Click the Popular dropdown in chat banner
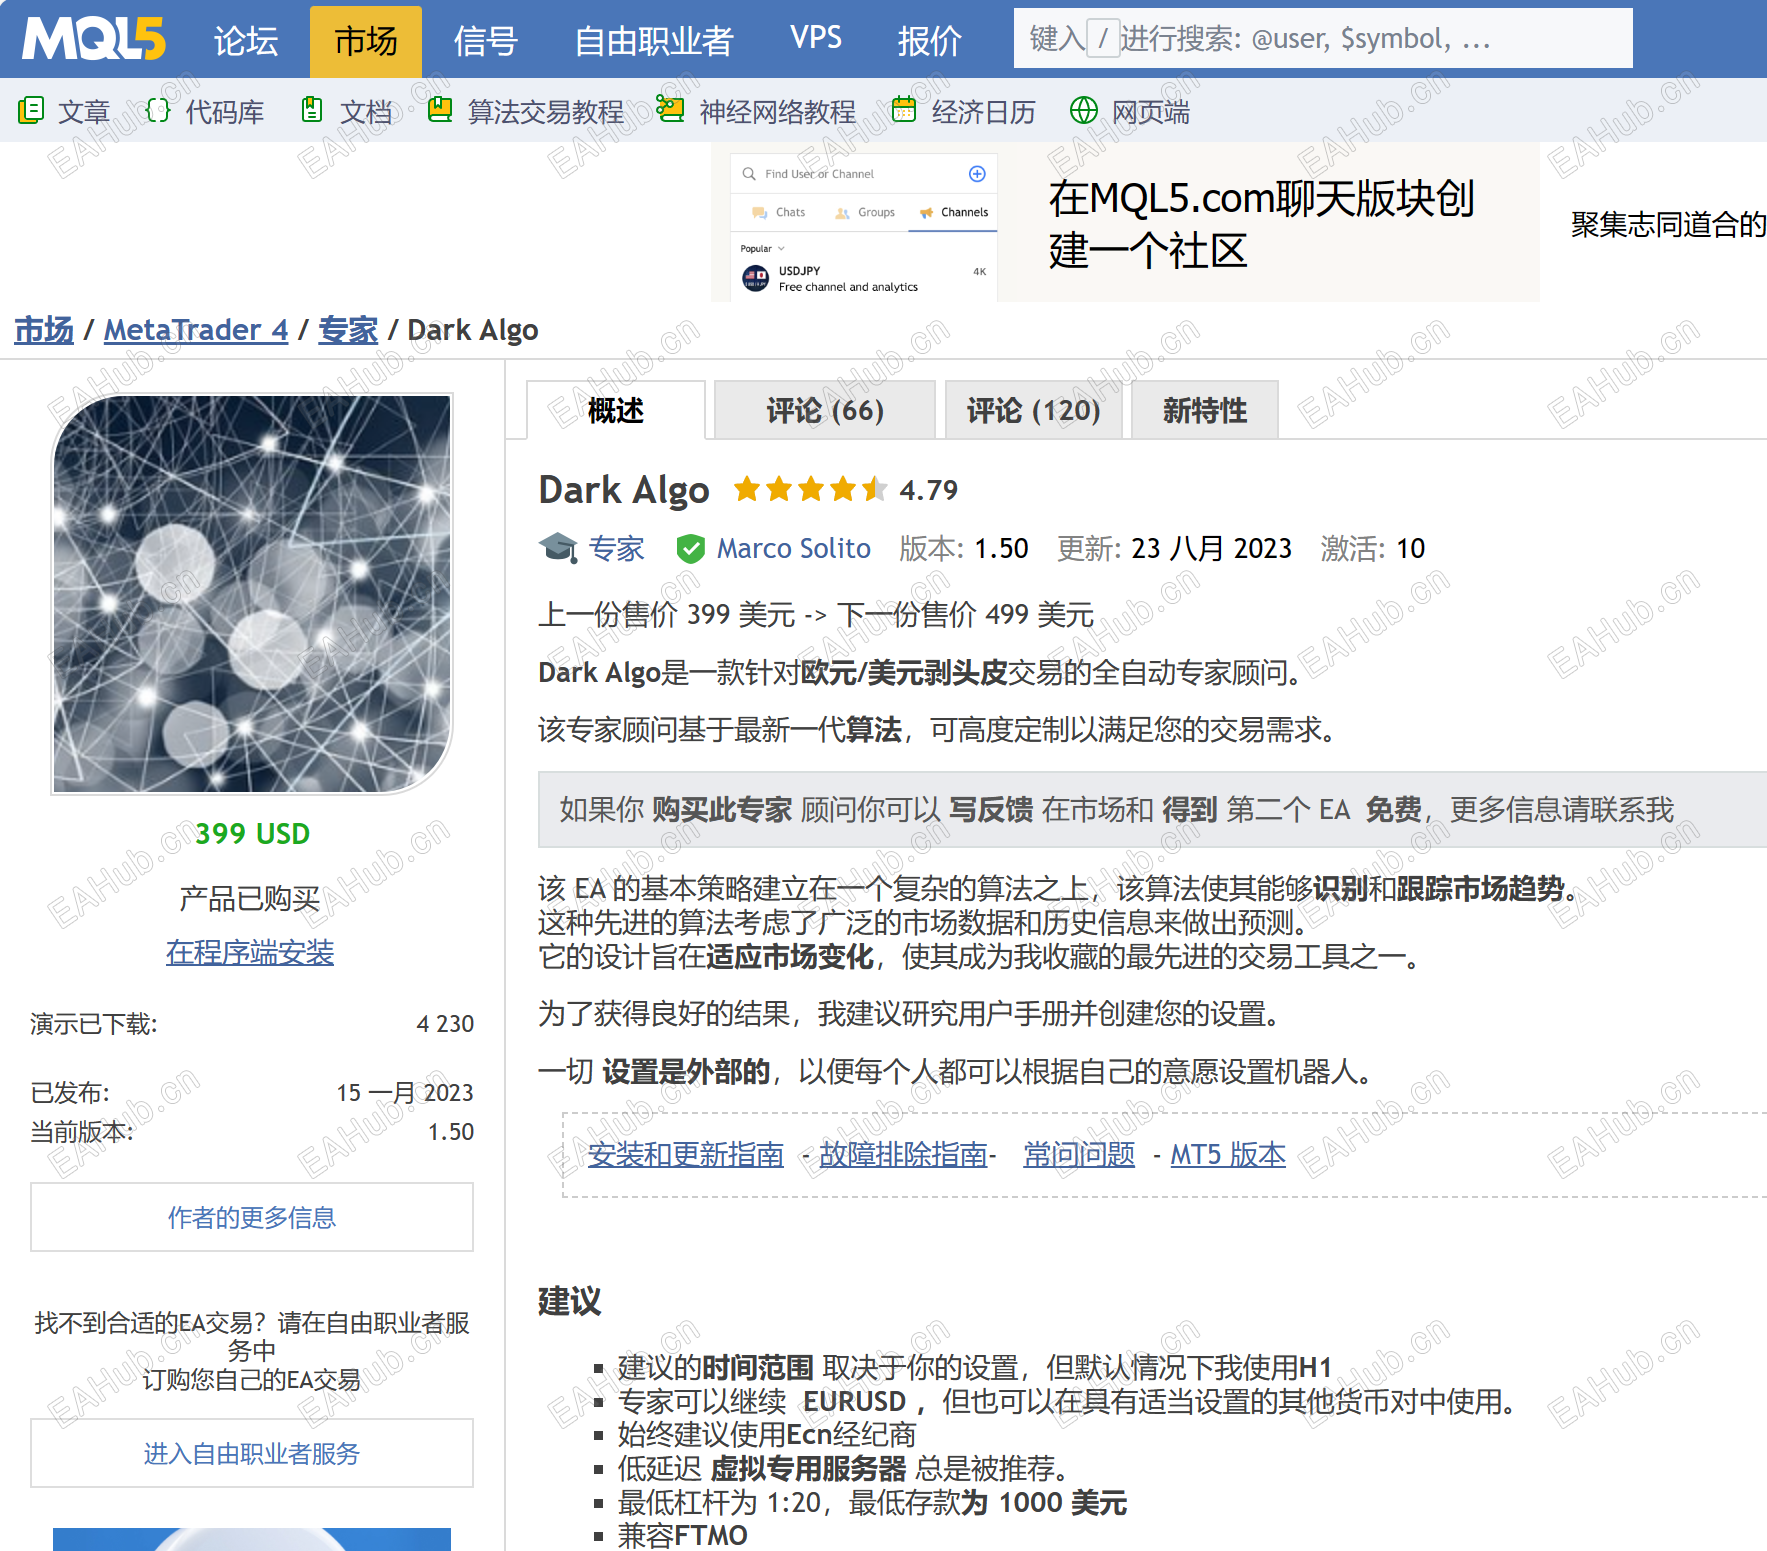The image size is (1767, 1551). coord(763,248)
